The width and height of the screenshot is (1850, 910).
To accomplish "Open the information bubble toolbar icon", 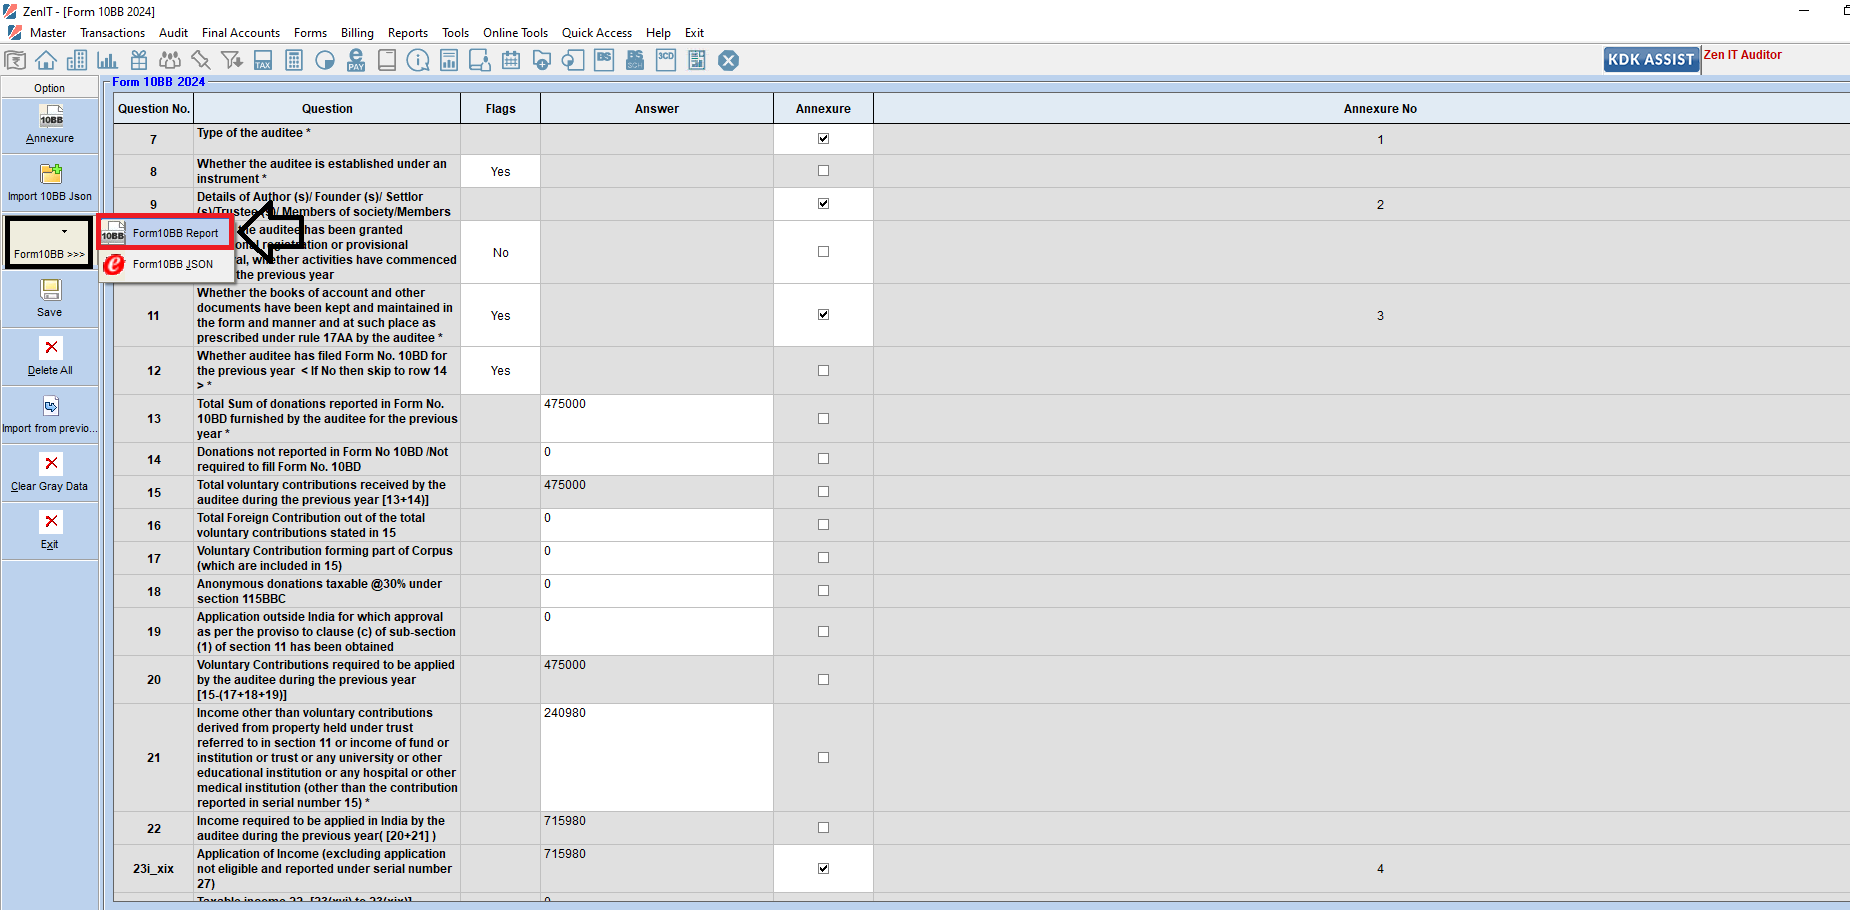I will (418, 61).
